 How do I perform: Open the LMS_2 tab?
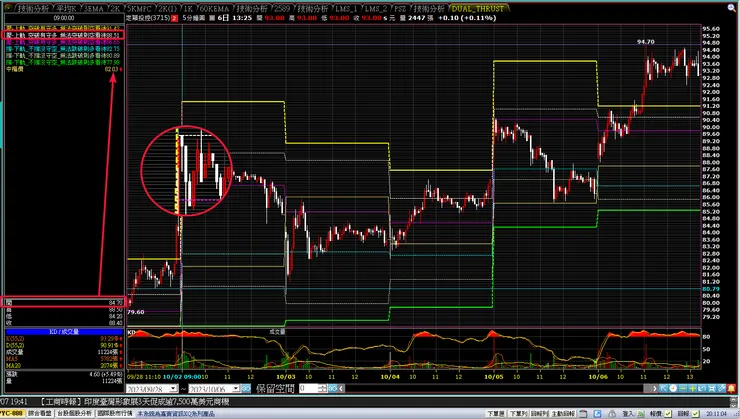(x=376, y=8)
